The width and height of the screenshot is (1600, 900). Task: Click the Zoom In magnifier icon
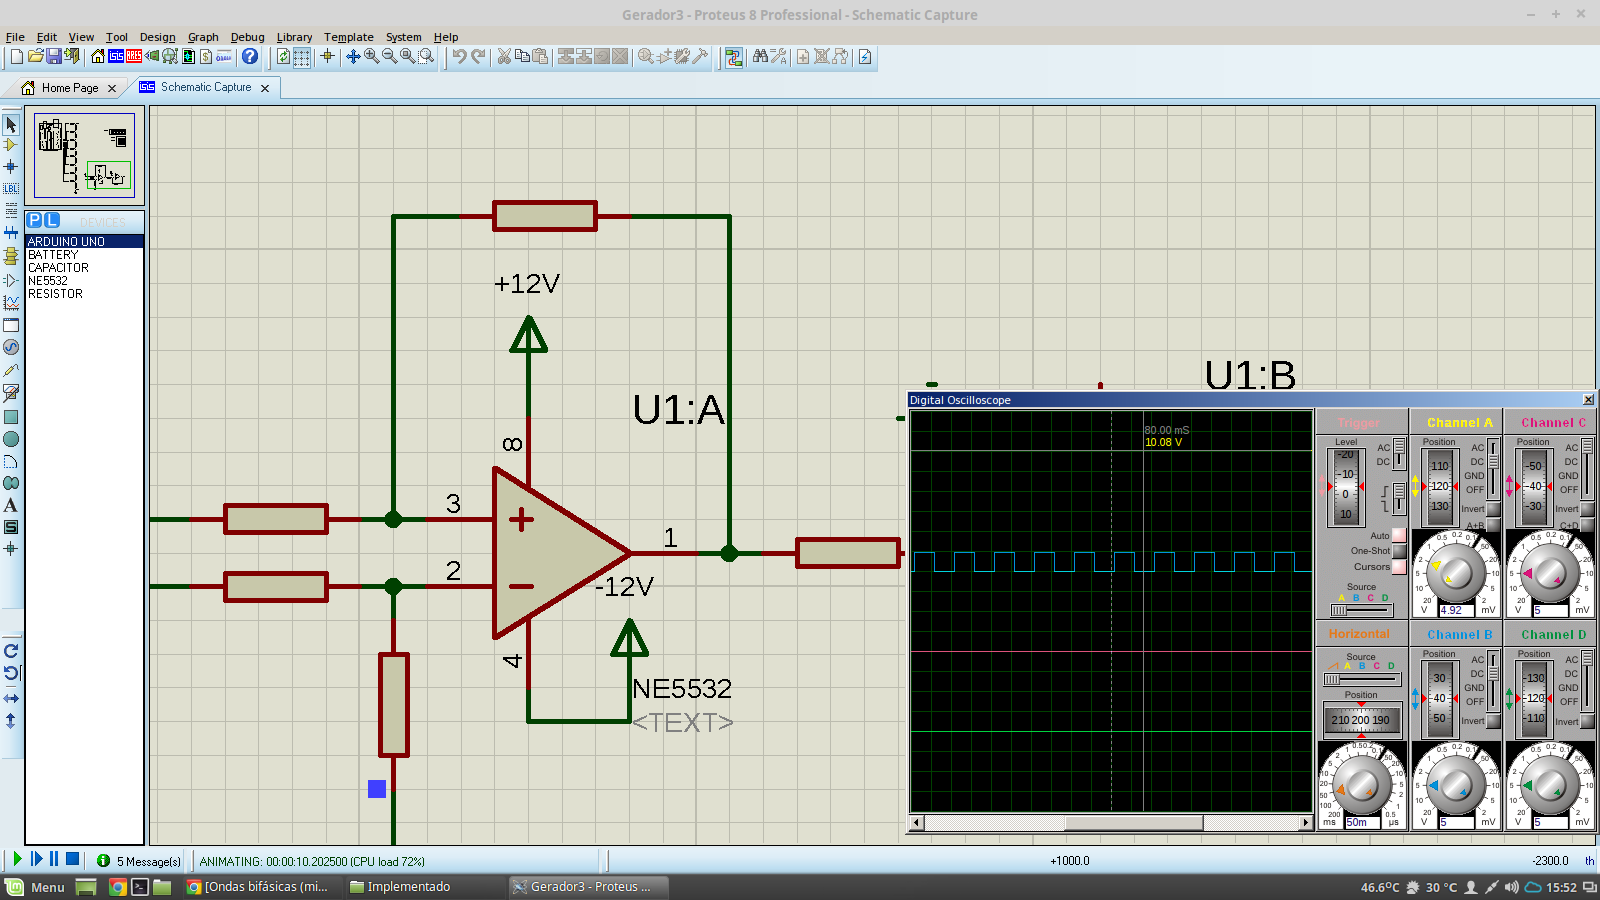[371, 57]
